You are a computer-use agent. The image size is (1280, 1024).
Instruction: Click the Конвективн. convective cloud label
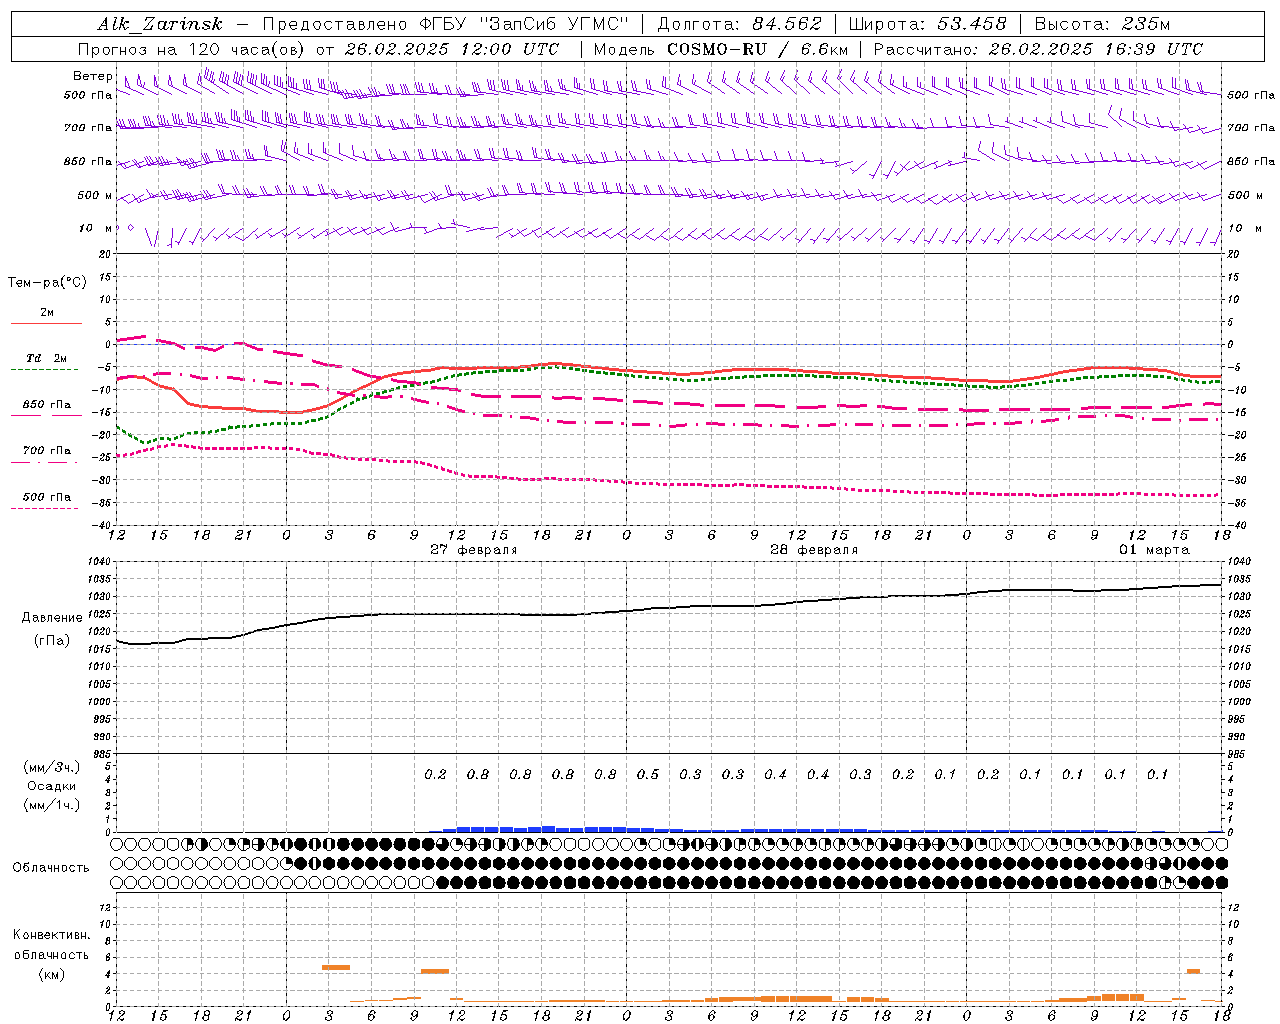click(x=51, y=935)
